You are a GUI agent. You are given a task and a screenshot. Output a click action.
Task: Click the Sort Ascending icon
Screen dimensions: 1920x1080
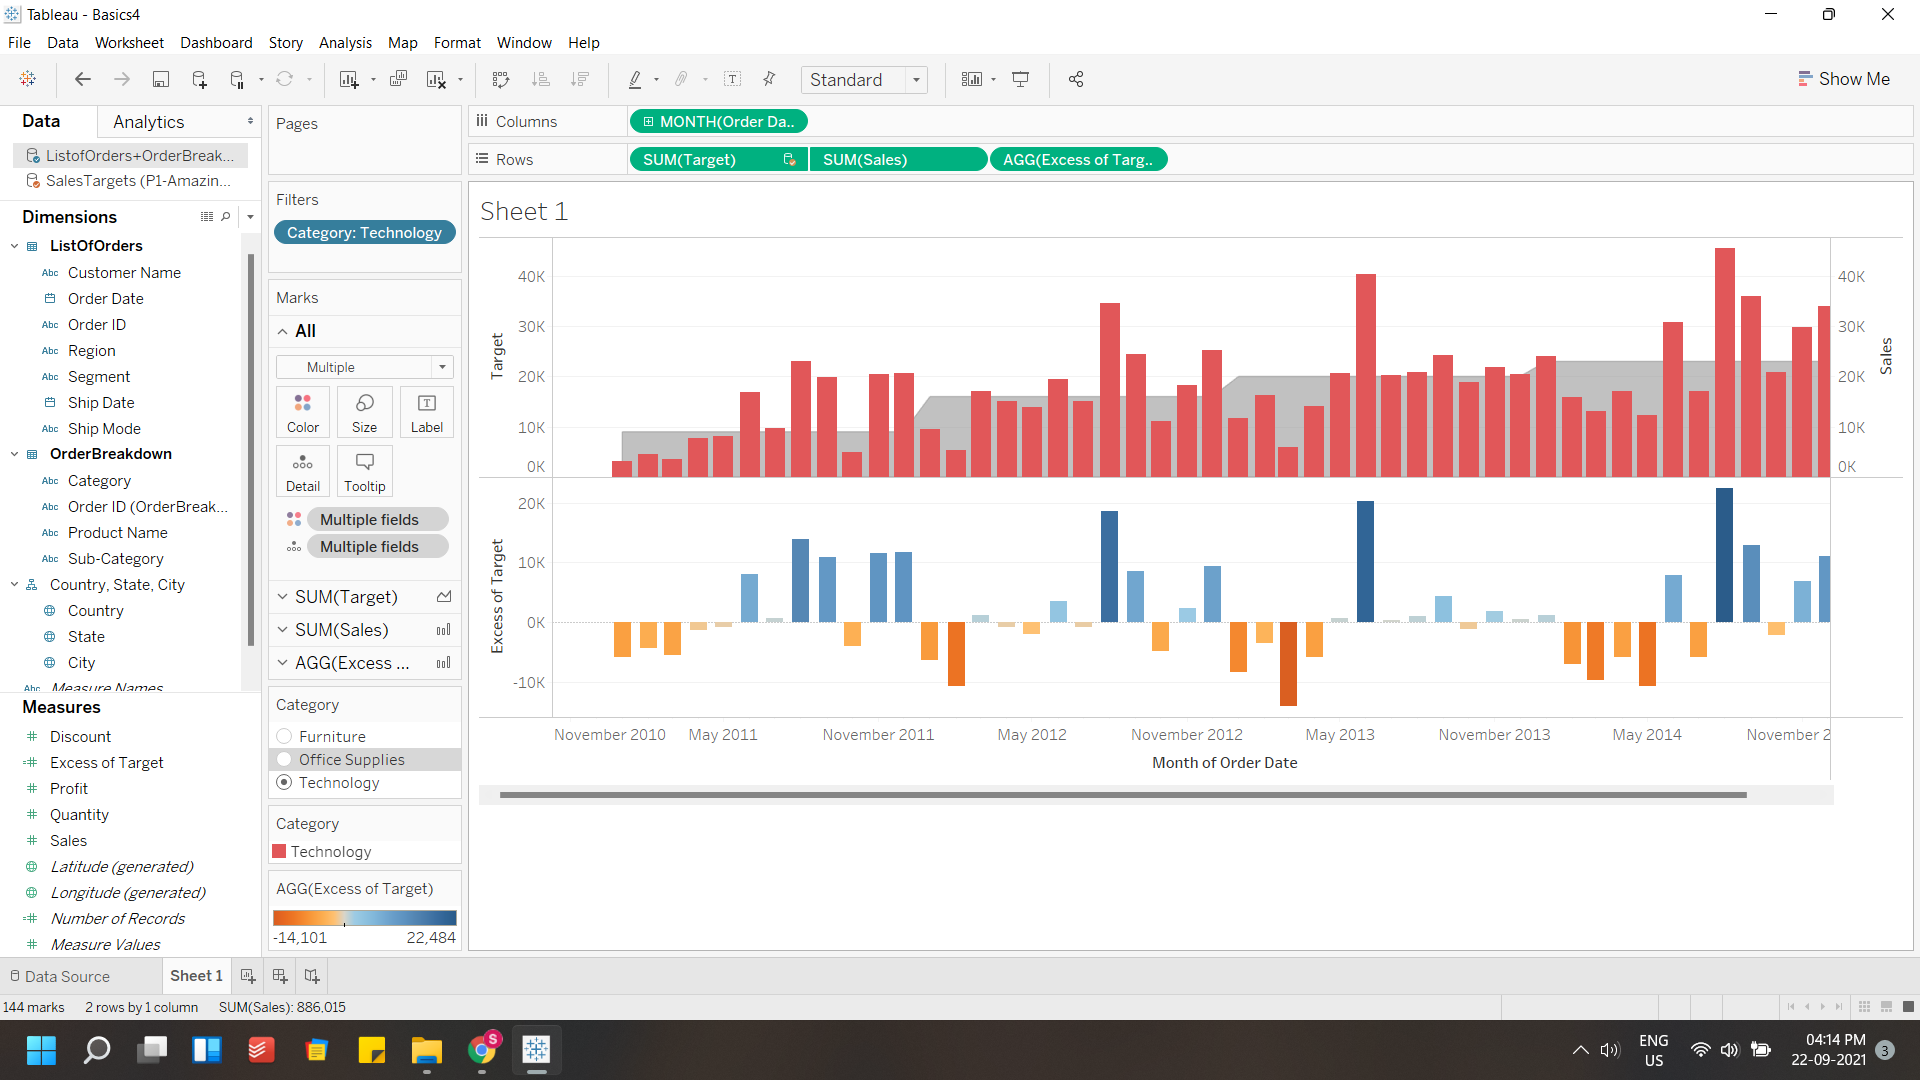coord(541,79)
